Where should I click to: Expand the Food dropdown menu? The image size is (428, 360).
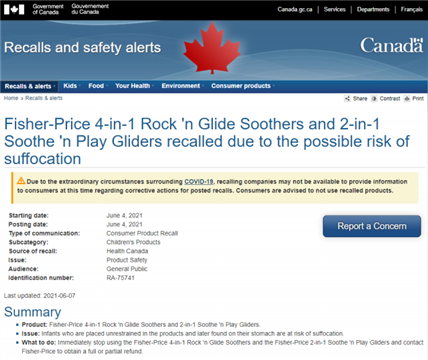pyautogui.click(x=98, y=86)
